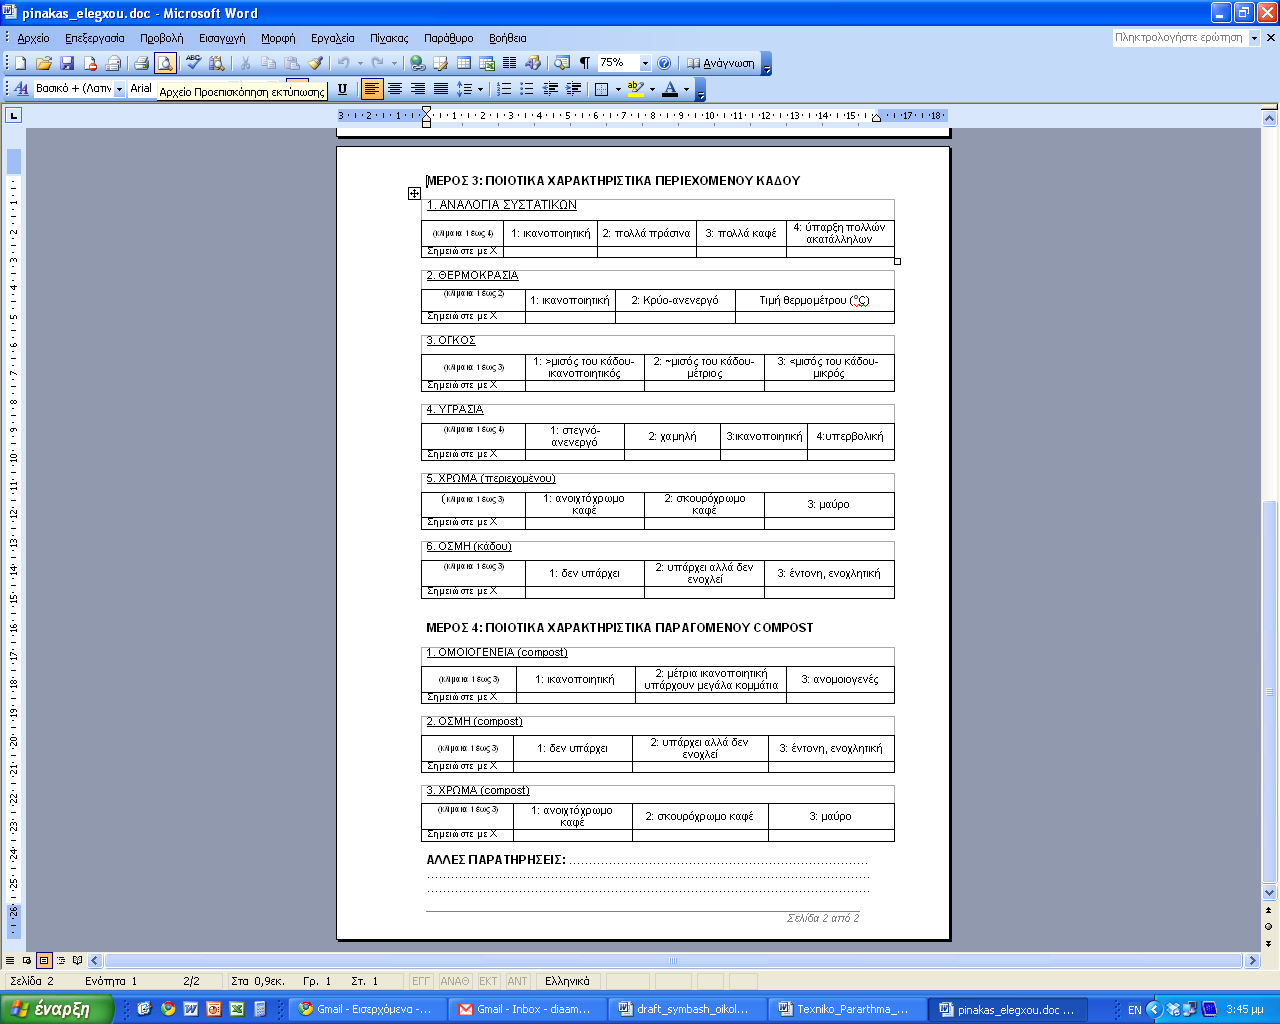This screenshot has width=1280, height=1024.
Task: Switch to Print Layout view button
Action: pos(44,960)
